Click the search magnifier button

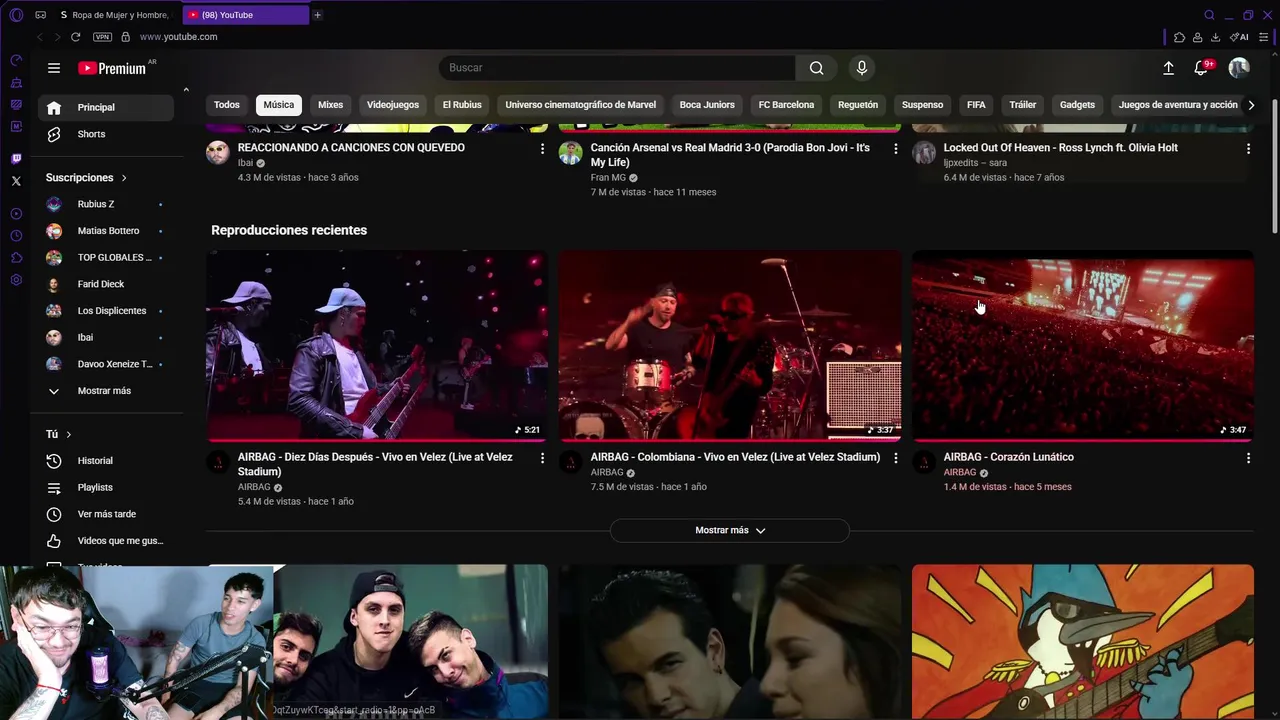817,68
